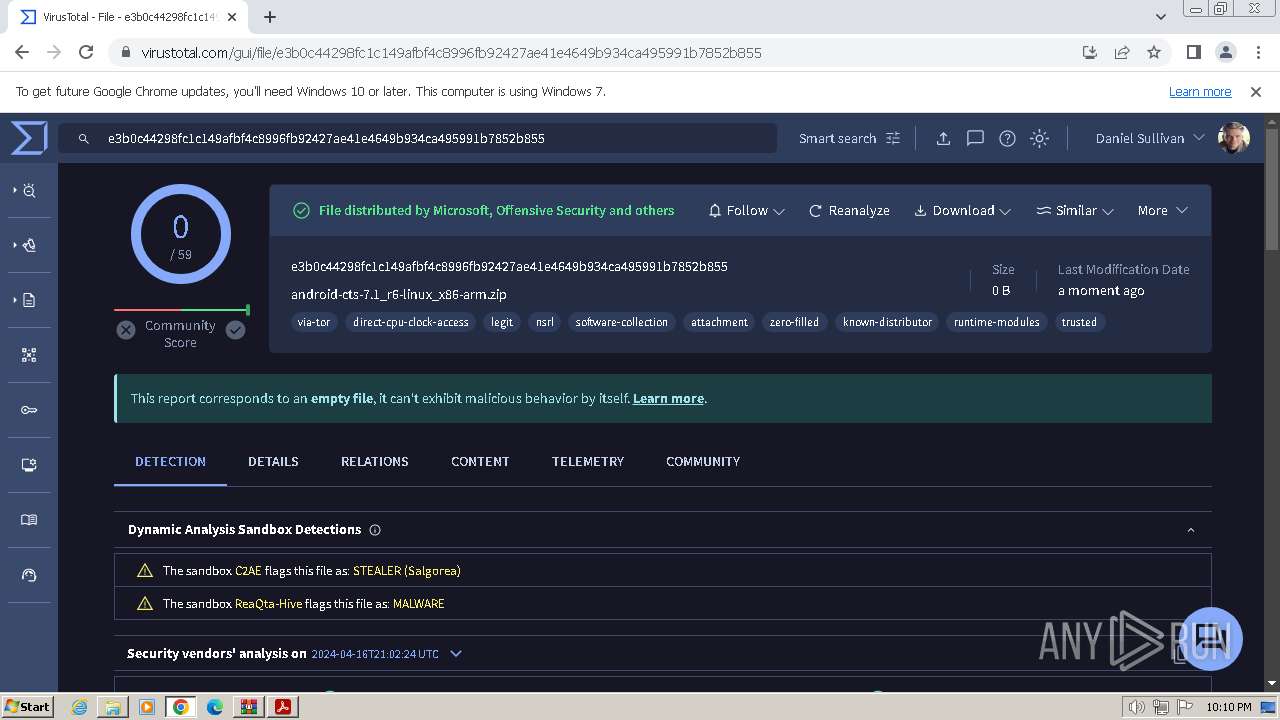Screen dimensions: 1280x720
Task: Click the Chrome share page icon
Action: (1122, 52)
